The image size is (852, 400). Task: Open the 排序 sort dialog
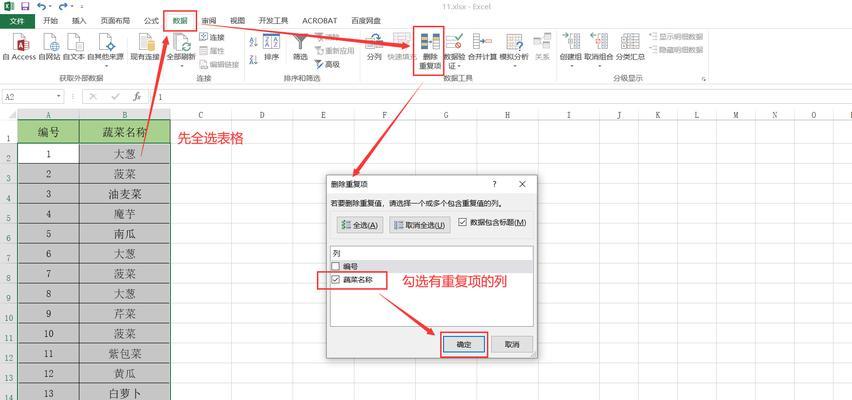point(271,47)
